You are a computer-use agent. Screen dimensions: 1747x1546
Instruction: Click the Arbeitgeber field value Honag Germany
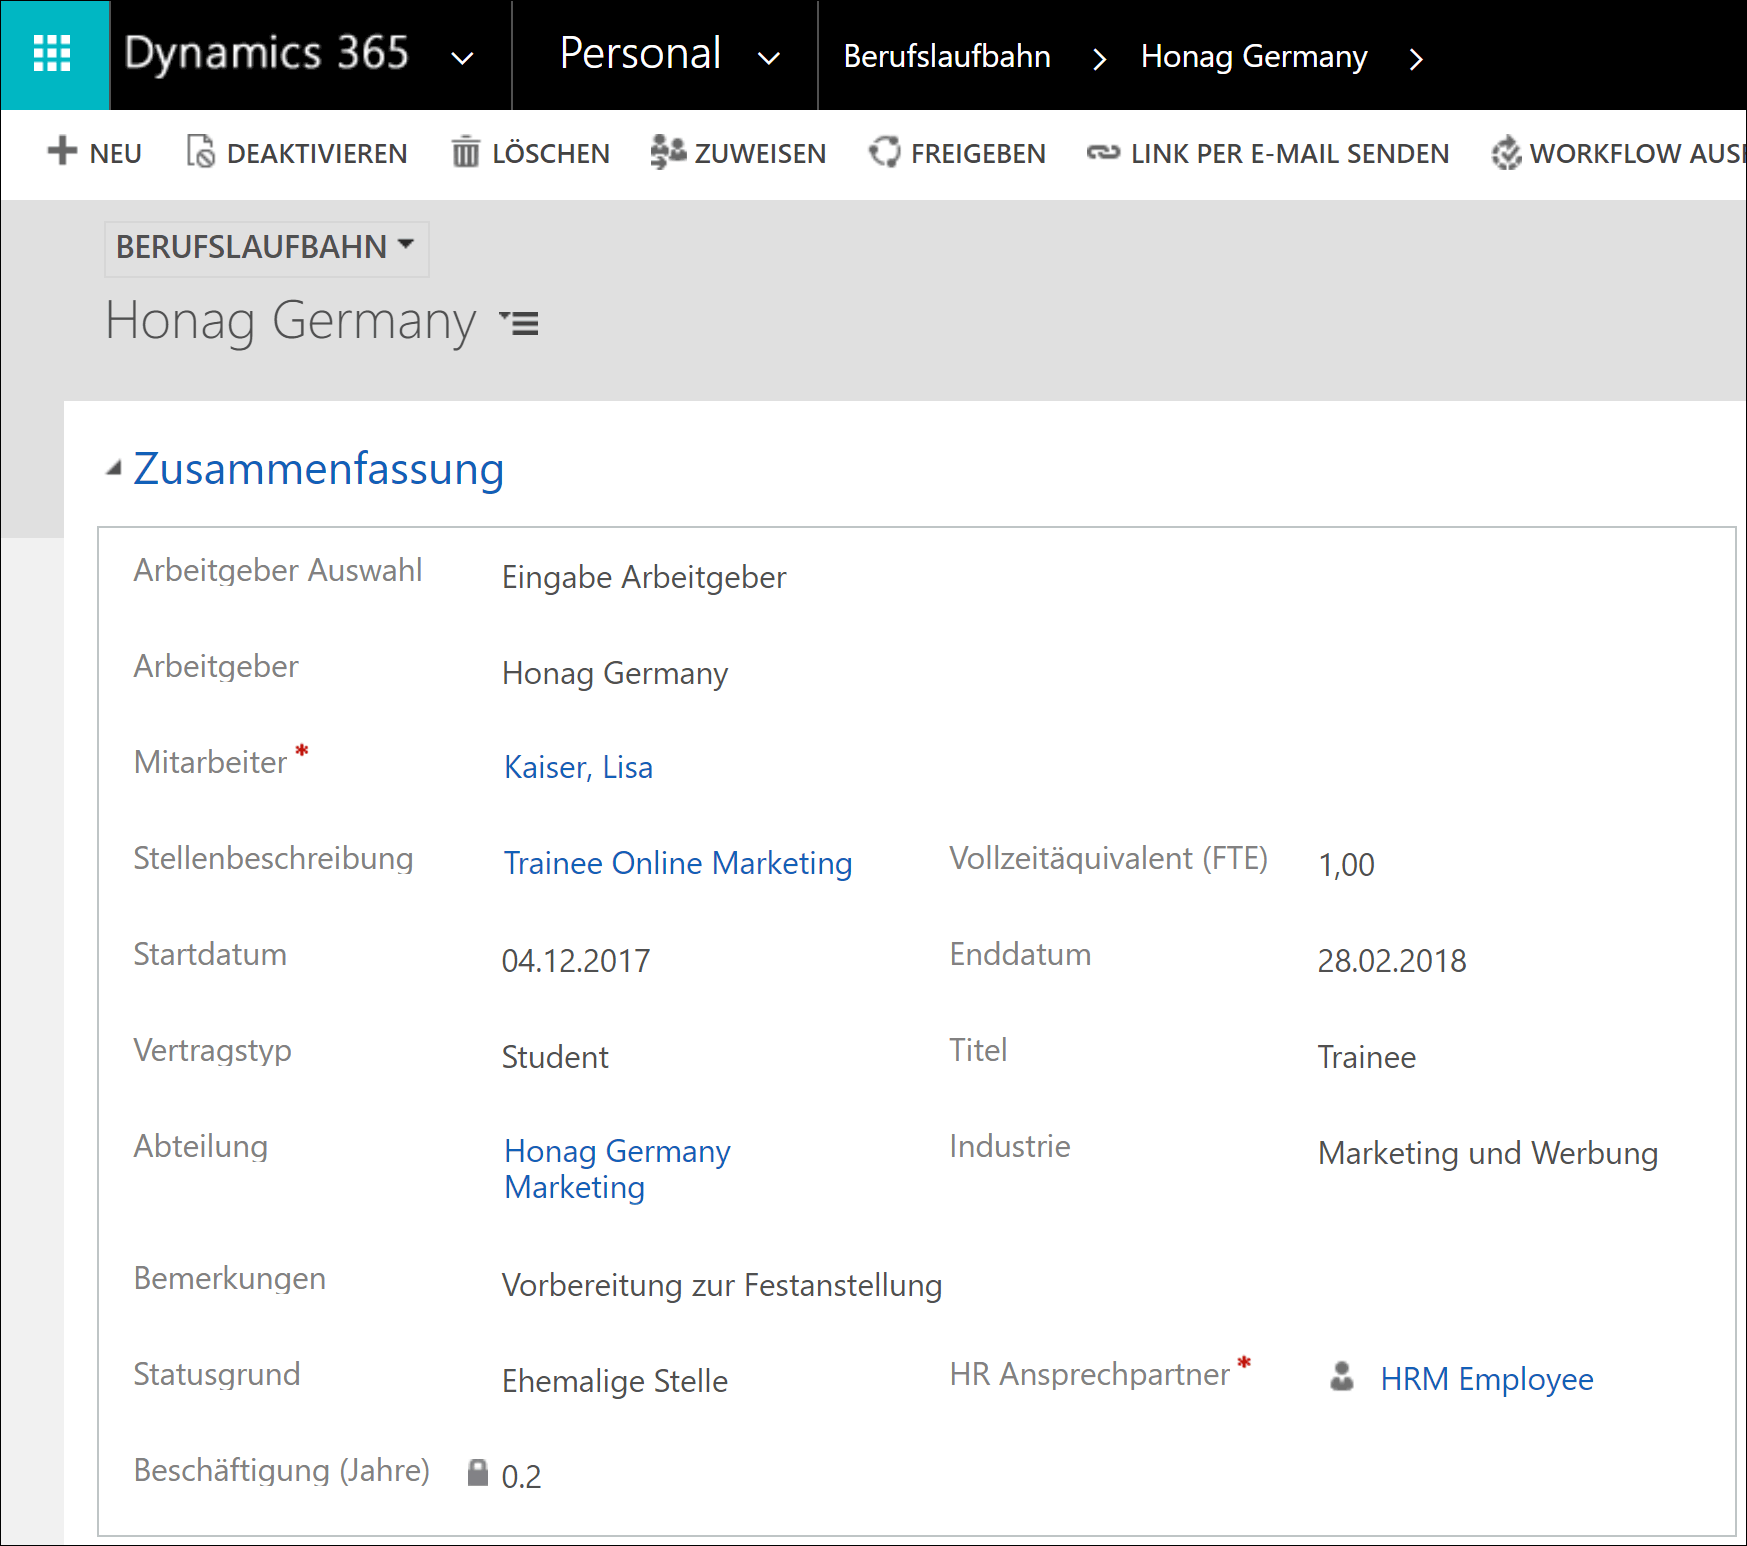(x=615, y=674)
